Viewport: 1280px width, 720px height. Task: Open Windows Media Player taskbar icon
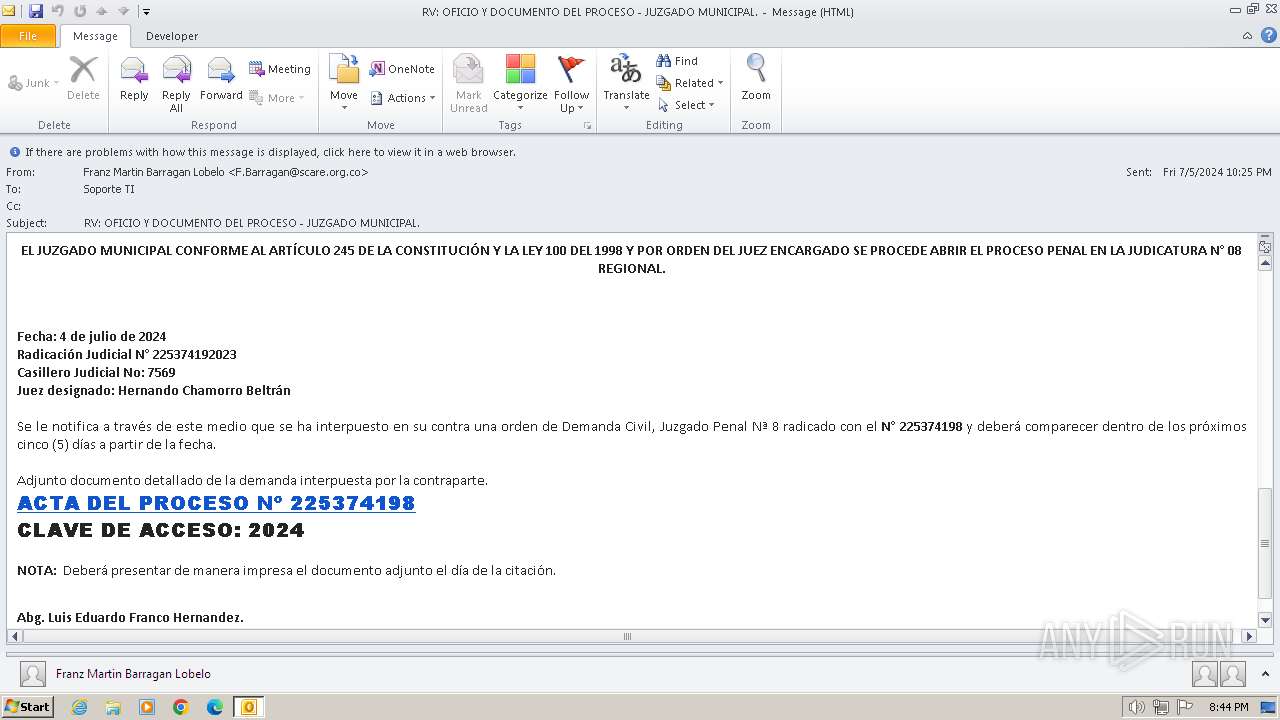point(147,707)
